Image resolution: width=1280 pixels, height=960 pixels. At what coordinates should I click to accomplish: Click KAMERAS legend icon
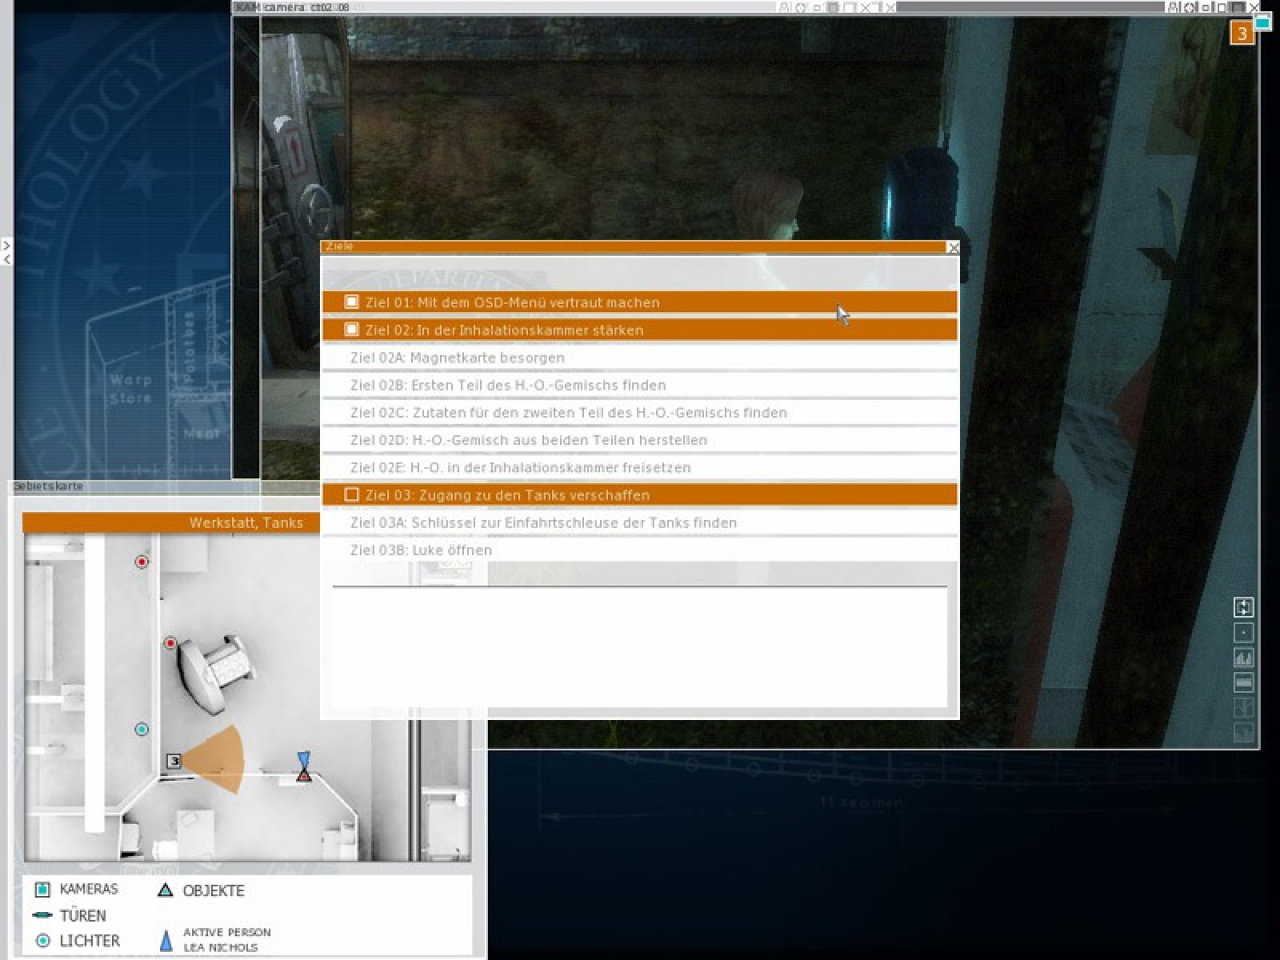43,889
